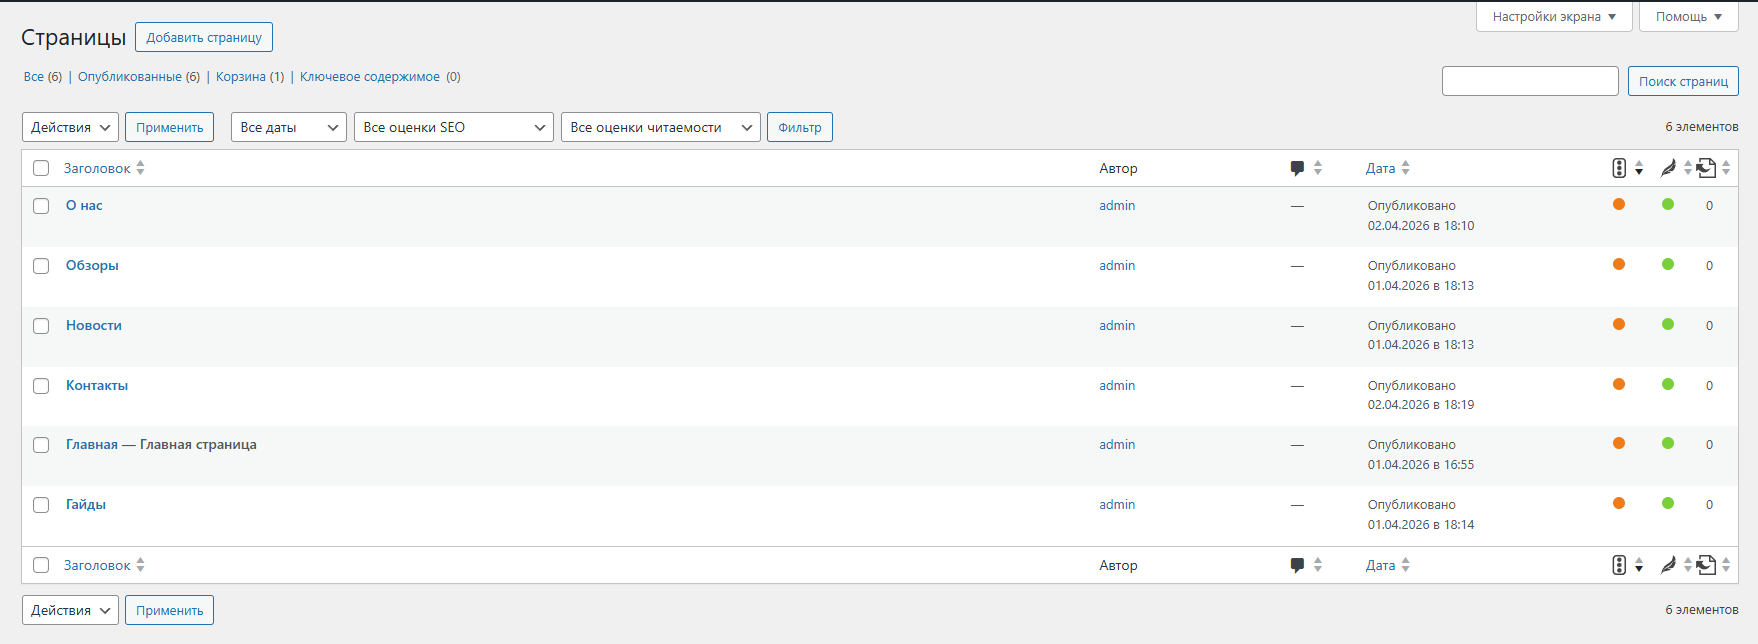Show the 'Корзина' trash pages view
This screenshot has width=1758, height=644.
(241, 77)
